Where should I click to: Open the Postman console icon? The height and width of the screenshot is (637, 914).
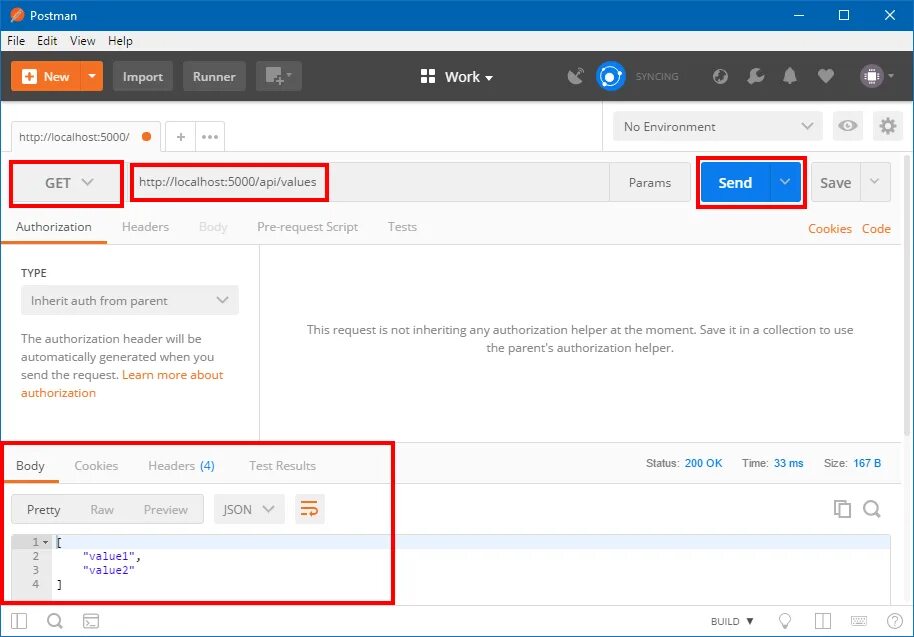(x=91, y=621)
